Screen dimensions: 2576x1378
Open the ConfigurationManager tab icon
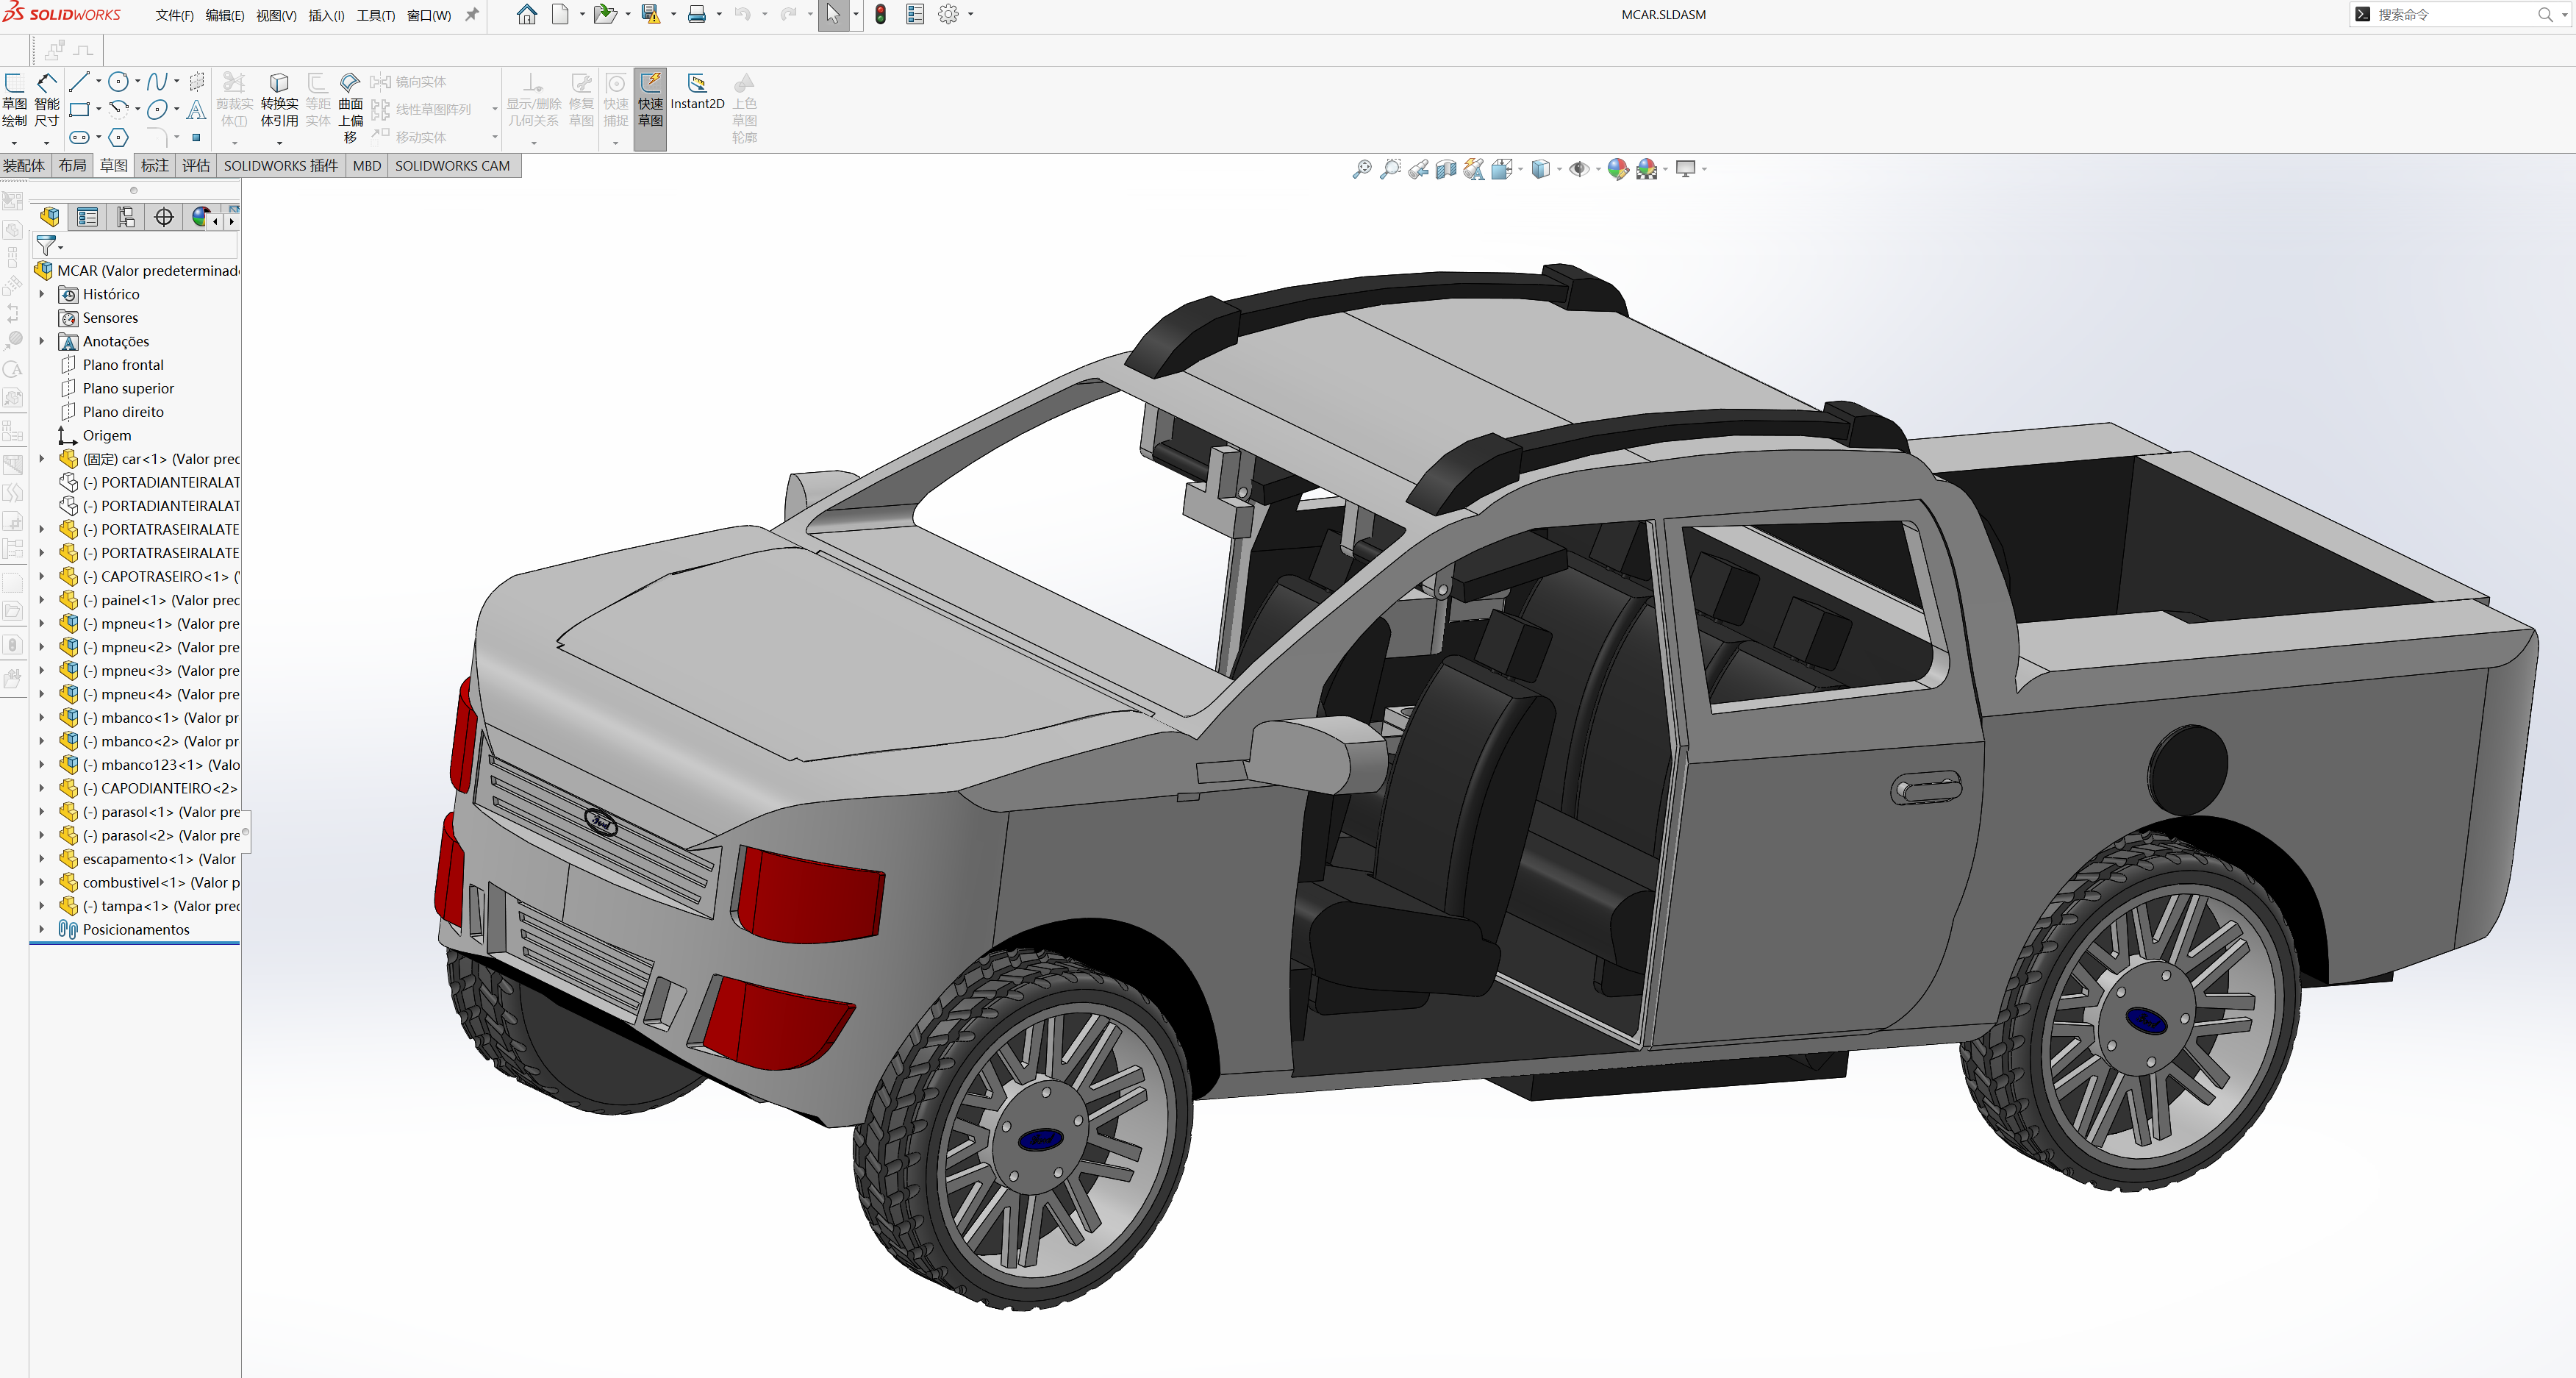(126, 217)
